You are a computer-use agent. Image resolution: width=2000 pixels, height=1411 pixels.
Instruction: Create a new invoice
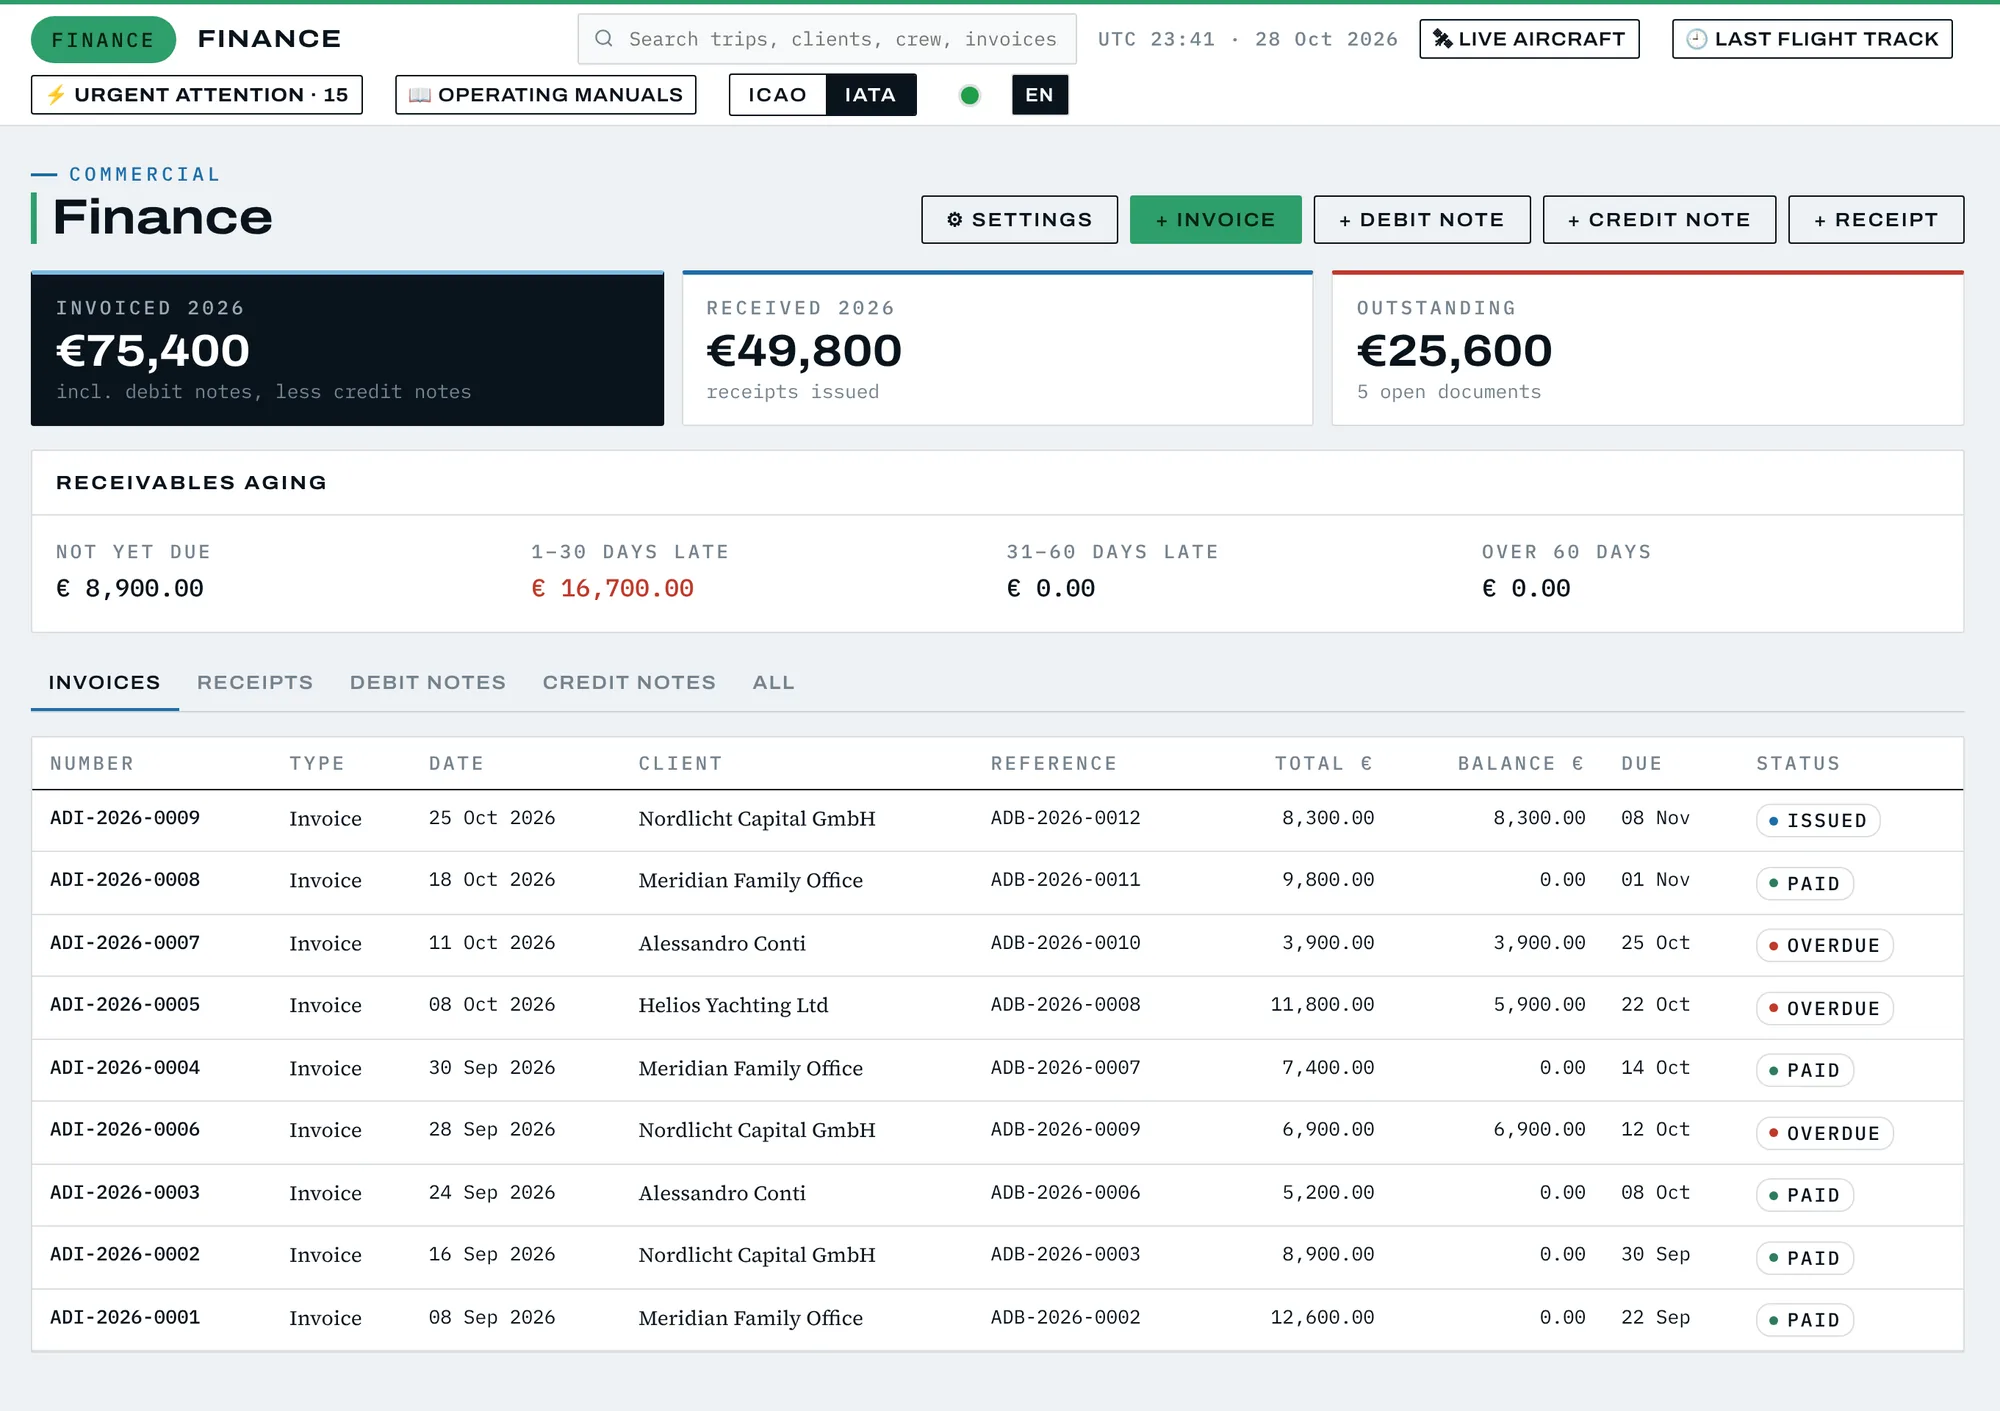coord(1215,220)
